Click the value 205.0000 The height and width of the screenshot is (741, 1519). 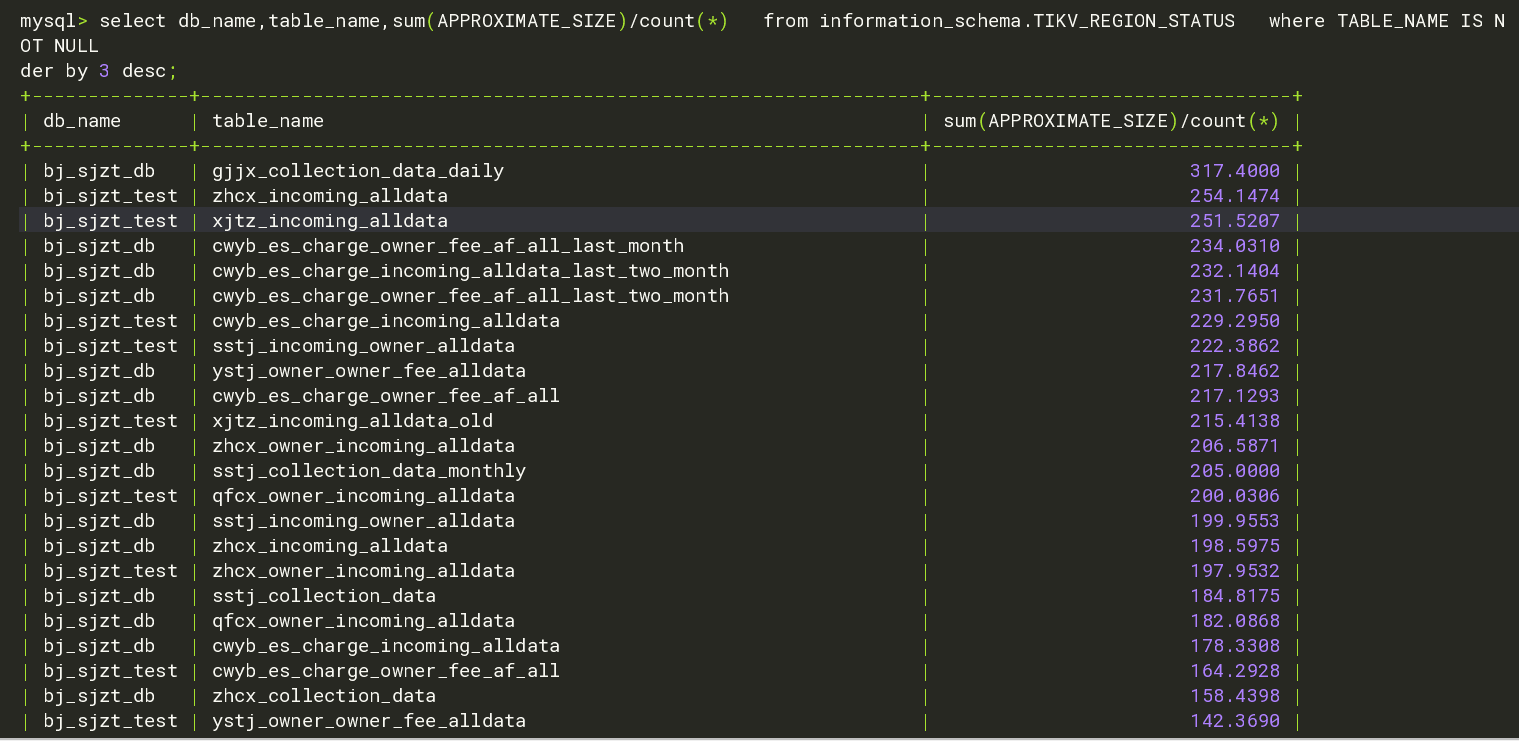pos(1234,471)
